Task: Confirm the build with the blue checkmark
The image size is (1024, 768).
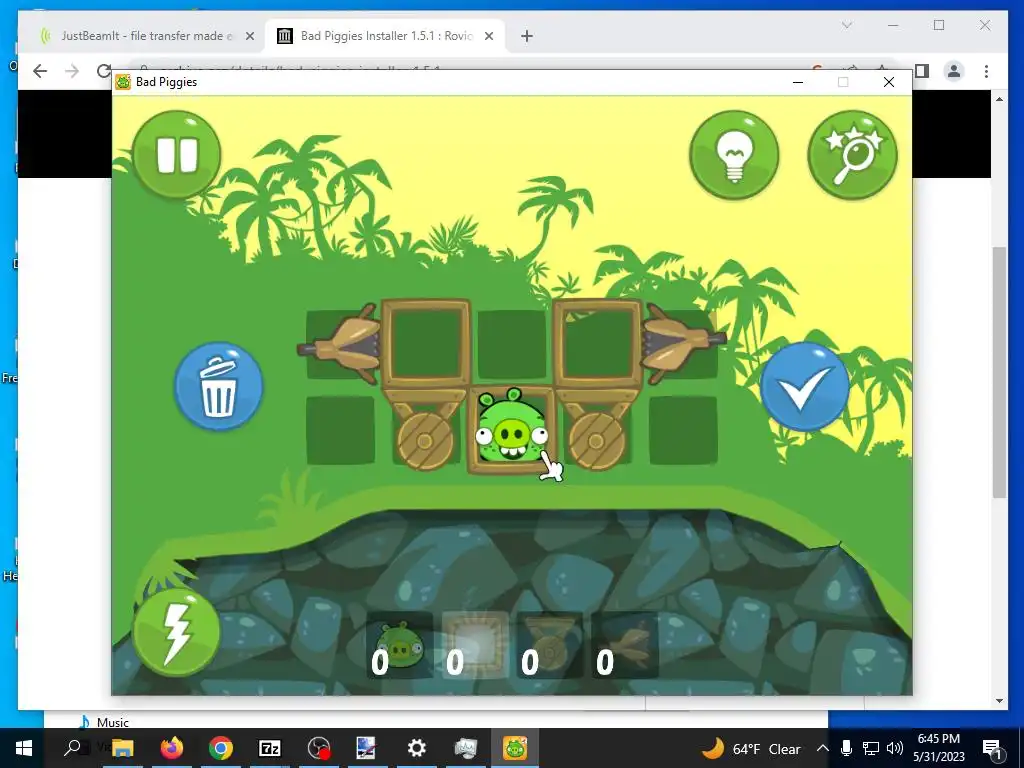Action: pos(805,387)
